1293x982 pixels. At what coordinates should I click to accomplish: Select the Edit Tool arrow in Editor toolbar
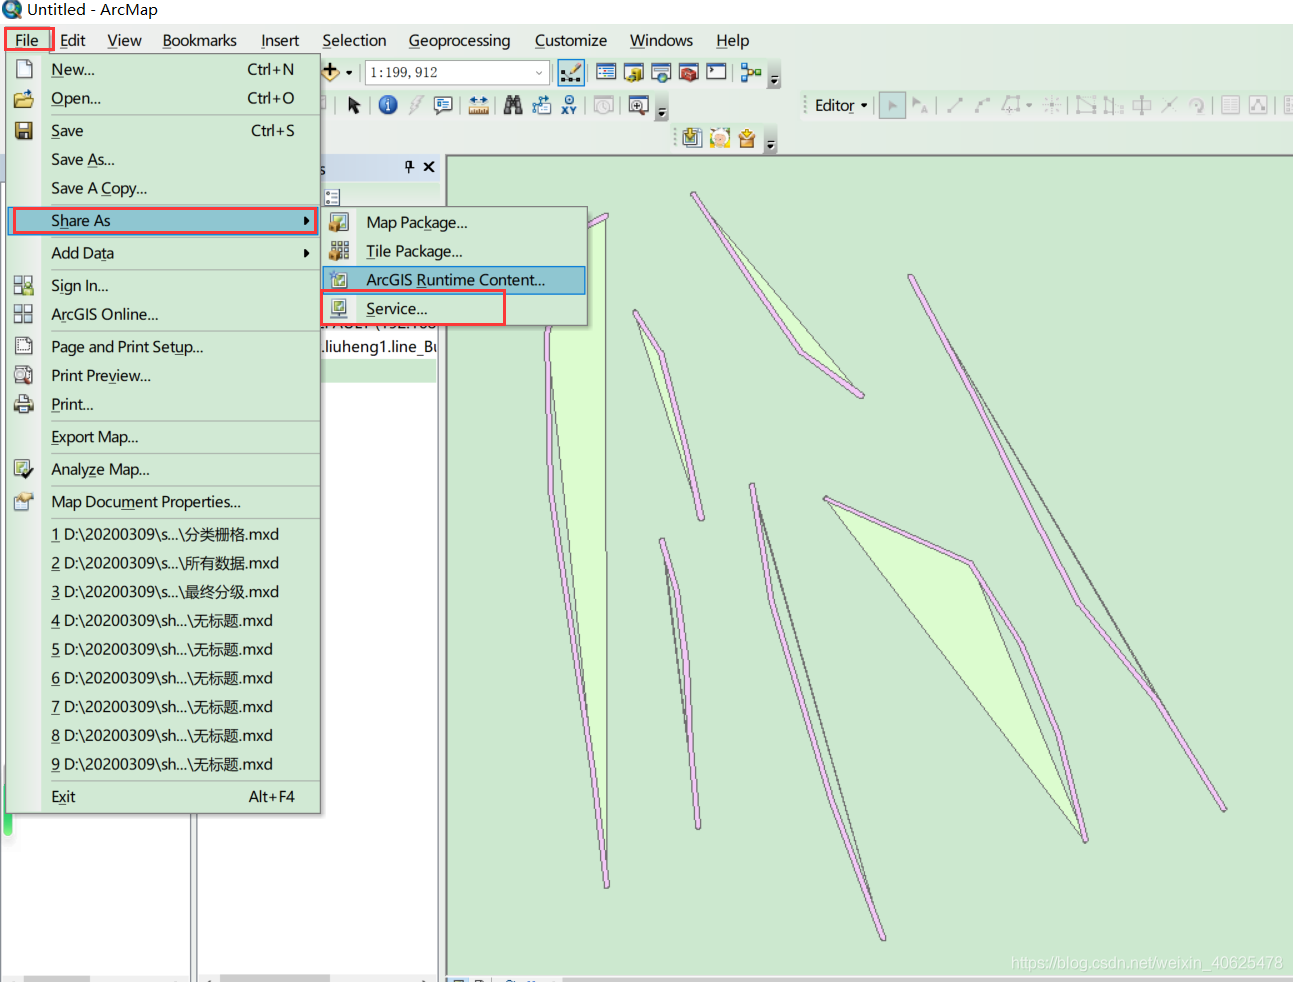[892, 105]
